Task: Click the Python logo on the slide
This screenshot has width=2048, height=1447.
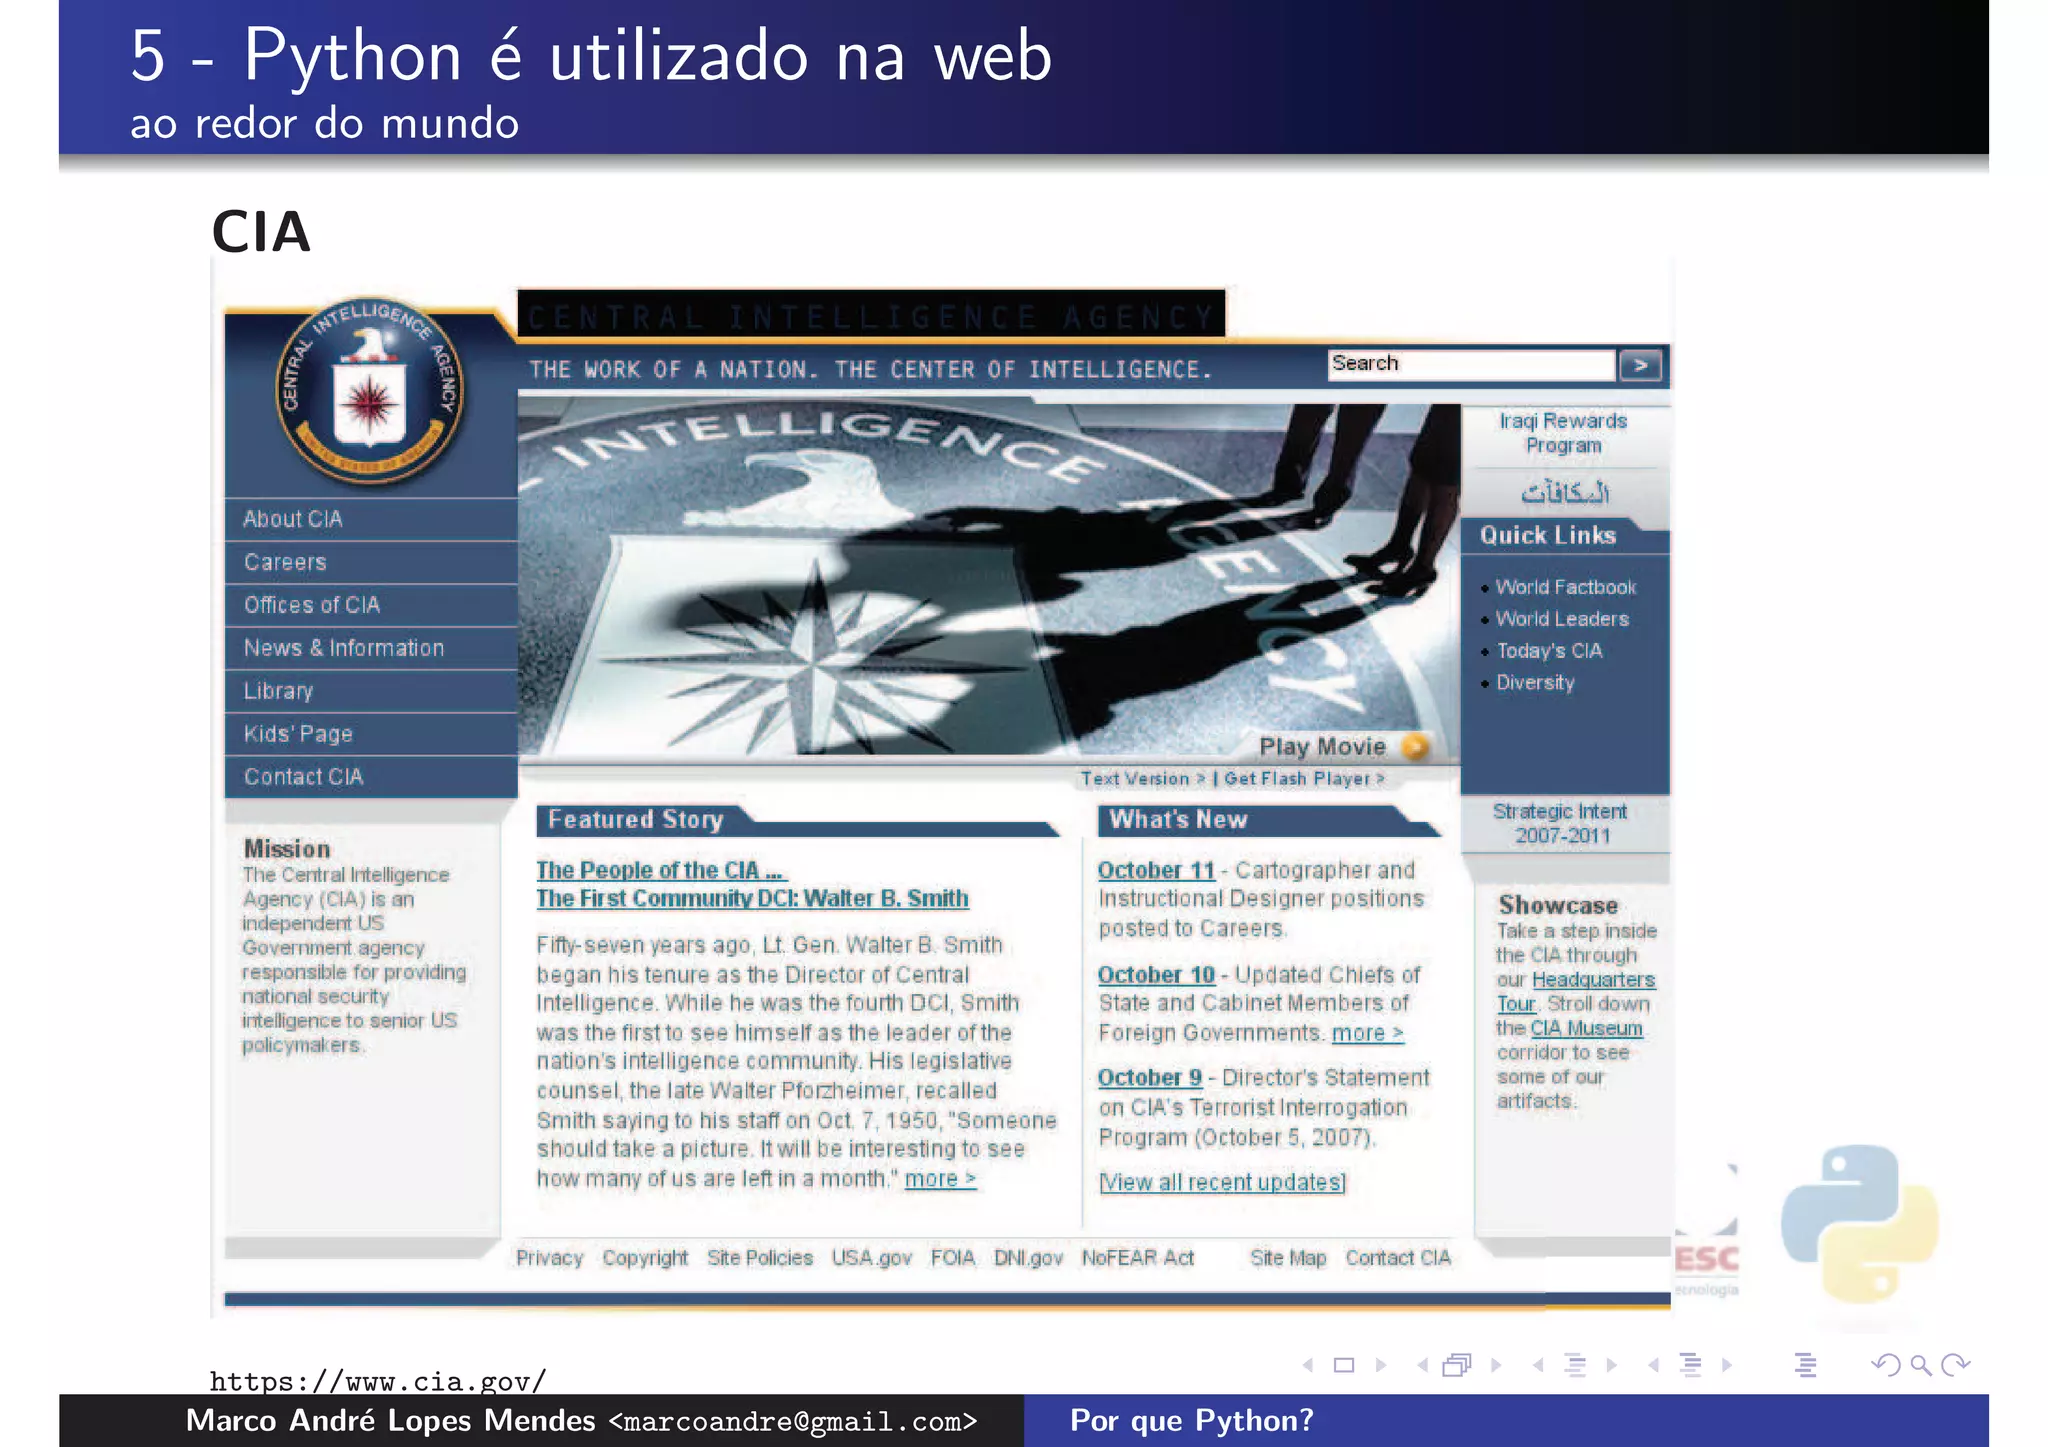Action: coord(1859,1224)
